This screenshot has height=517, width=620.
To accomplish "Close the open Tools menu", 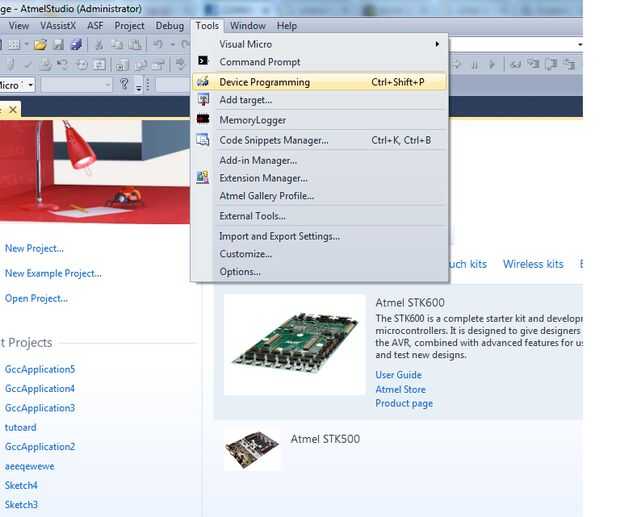I will pyautogui.click(x=207, y=26).
